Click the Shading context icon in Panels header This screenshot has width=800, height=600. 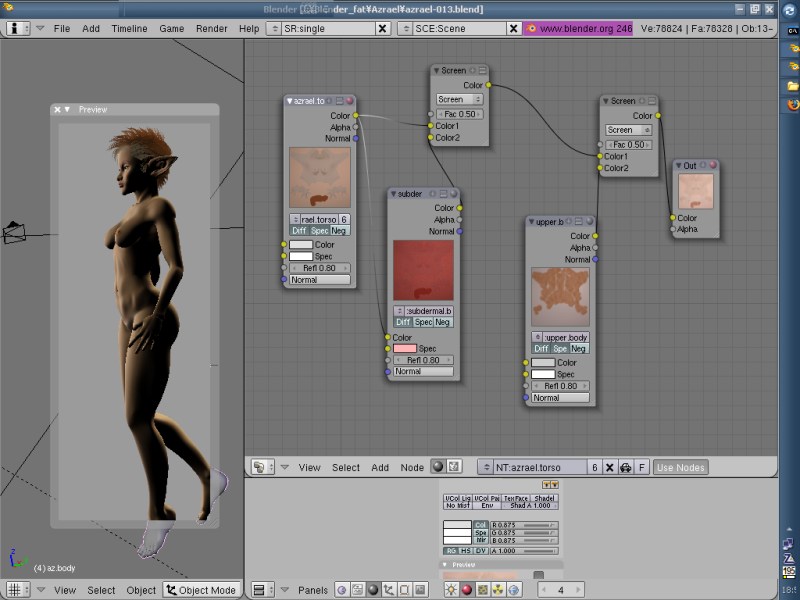point(373,590)
